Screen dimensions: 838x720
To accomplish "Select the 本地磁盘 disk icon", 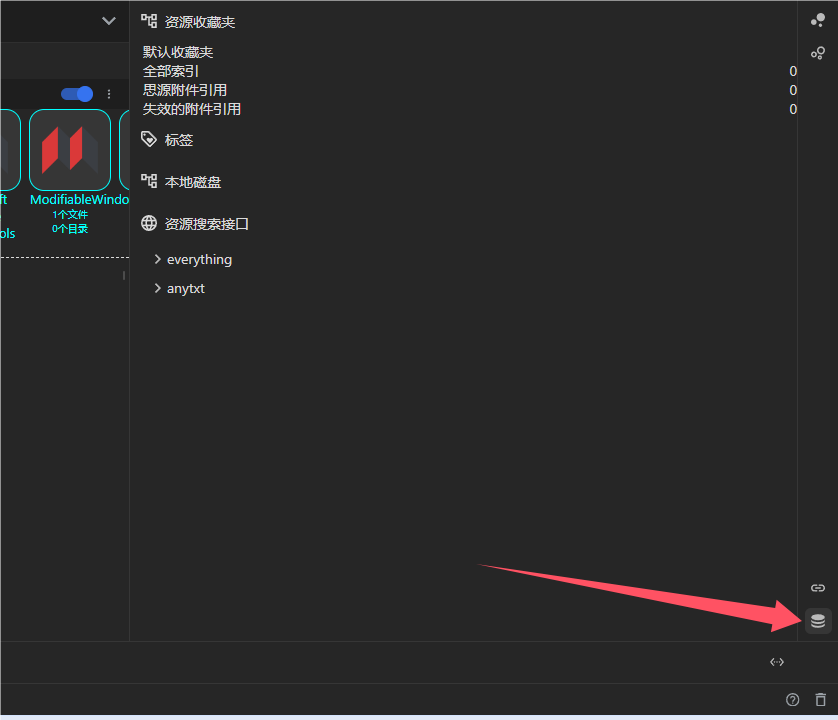I will tap(150, 181).
